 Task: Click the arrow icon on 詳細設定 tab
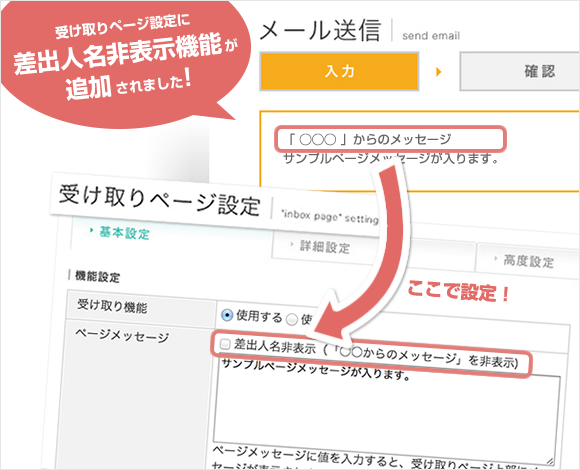click(x=291, y=244)
